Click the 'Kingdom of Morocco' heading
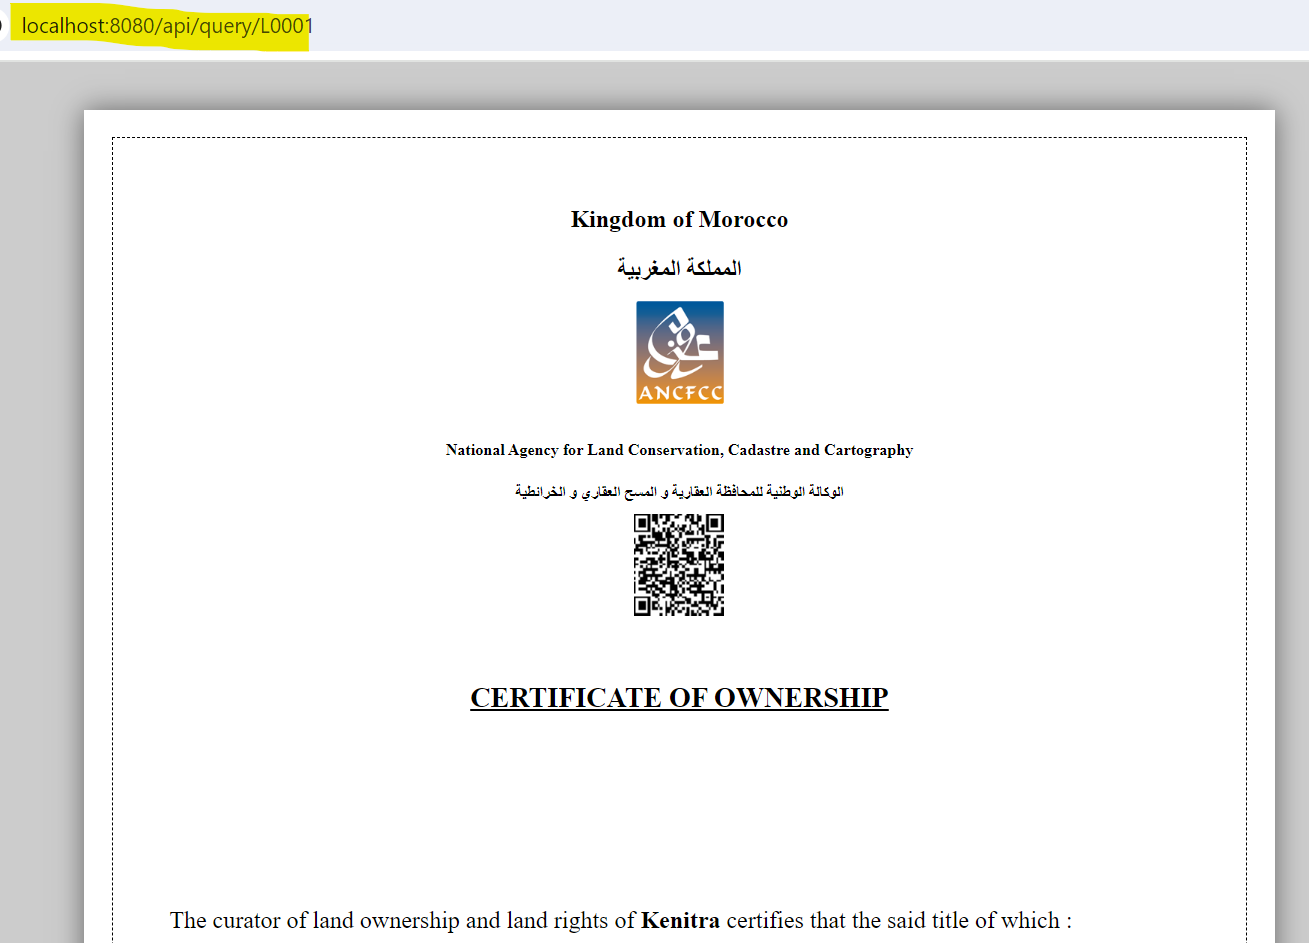1309x943 pixels. [x=679, y=220]
